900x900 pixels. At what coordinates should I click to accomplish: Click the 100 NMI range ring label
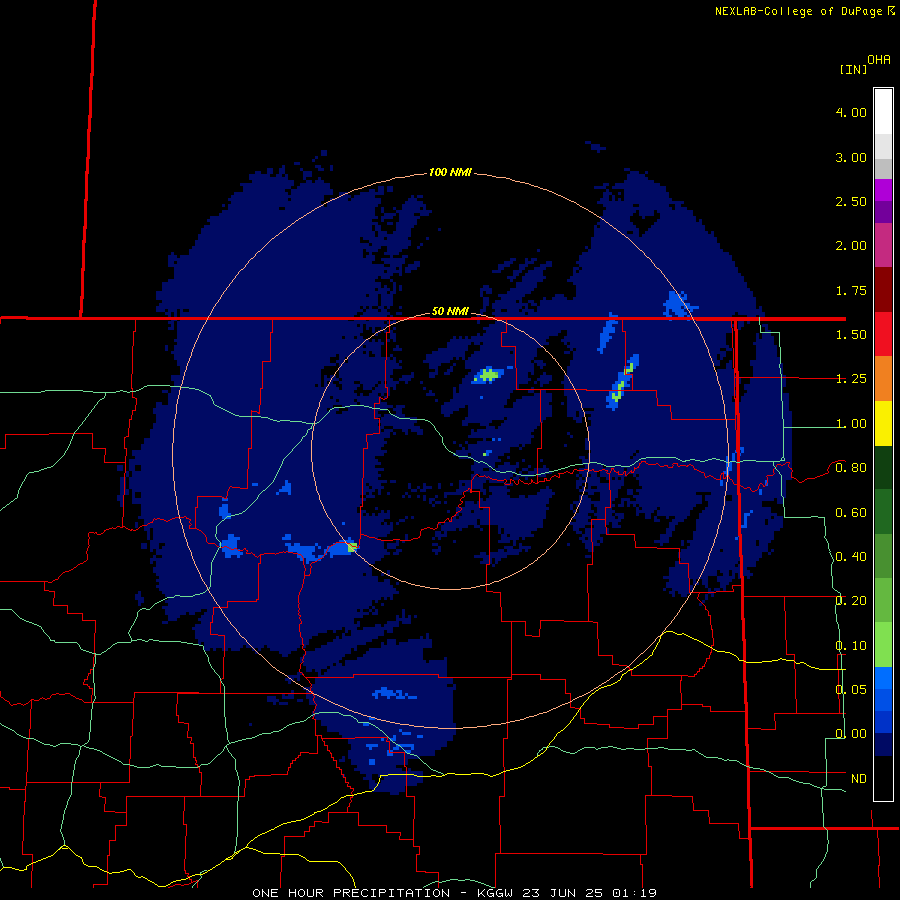point(450,172)
